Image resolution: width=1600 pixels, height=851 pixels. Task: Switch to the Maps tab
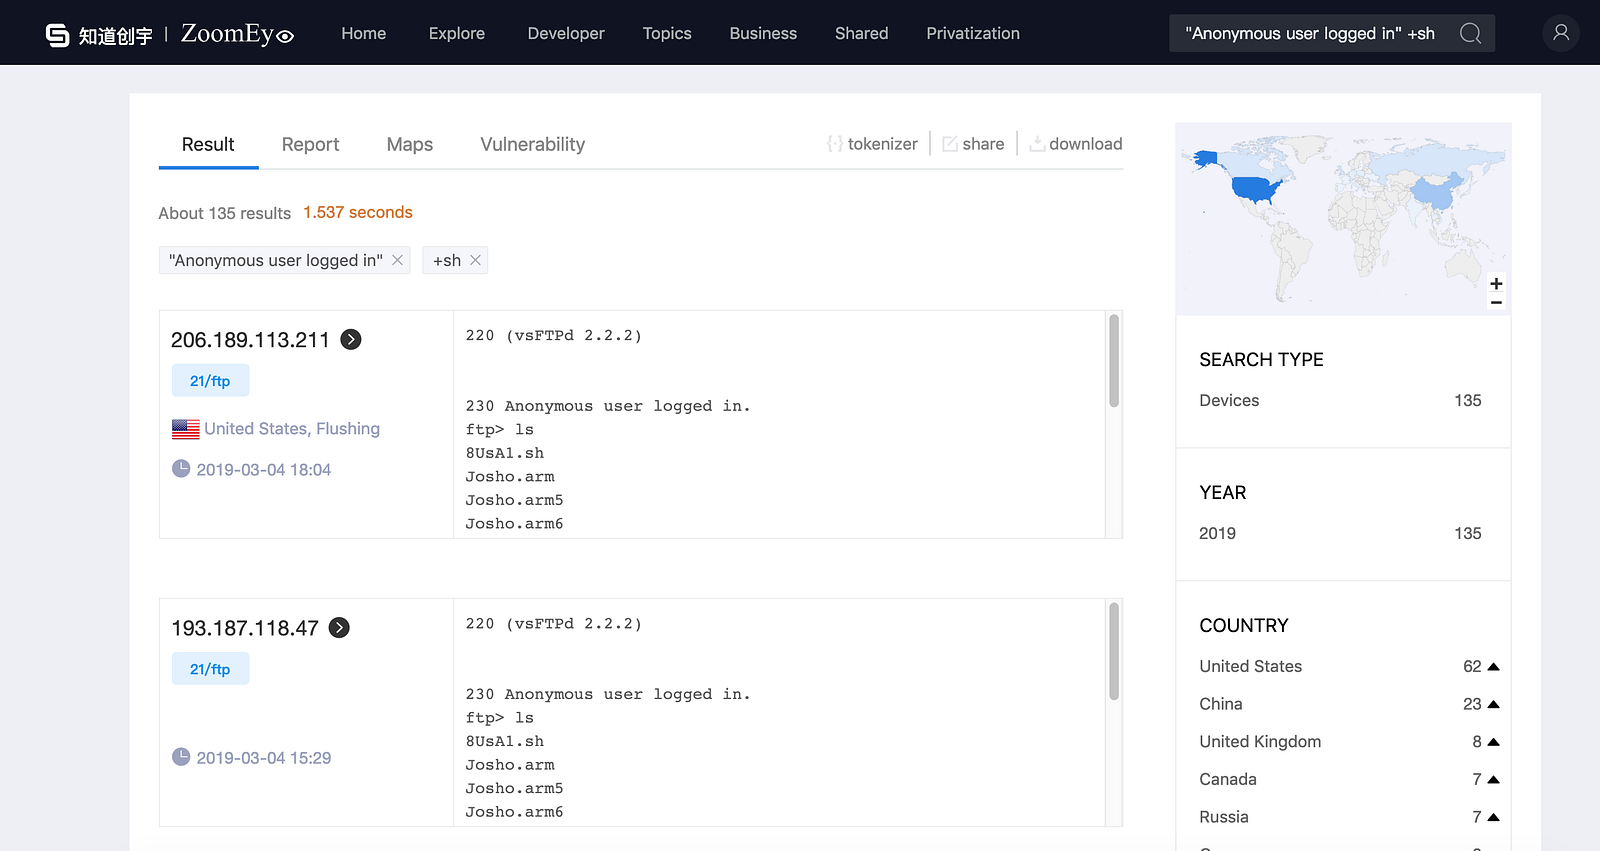coord(410,144)
